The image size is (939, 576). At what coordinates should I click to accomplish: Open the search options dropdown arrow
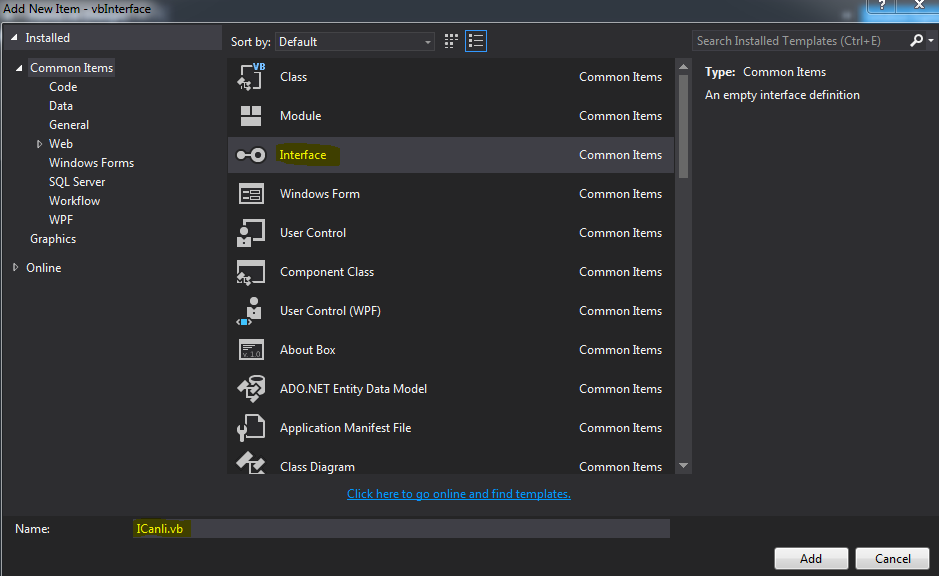tap(931, 41)
